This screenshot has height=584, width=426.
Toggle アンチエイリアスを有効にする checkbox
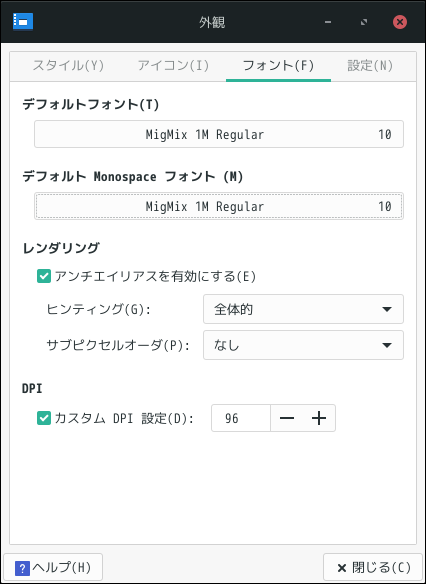(44, 277)
